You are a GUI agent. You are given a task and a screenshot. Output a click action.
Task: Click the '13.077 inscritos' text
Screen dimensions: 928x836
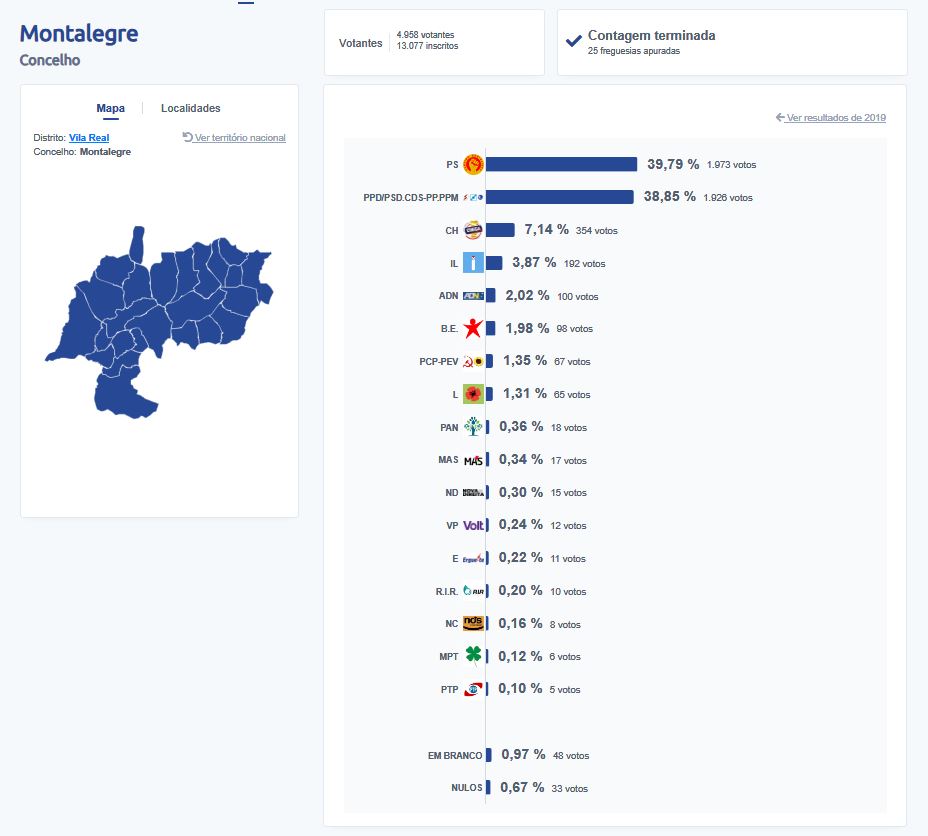pos(427,46)
